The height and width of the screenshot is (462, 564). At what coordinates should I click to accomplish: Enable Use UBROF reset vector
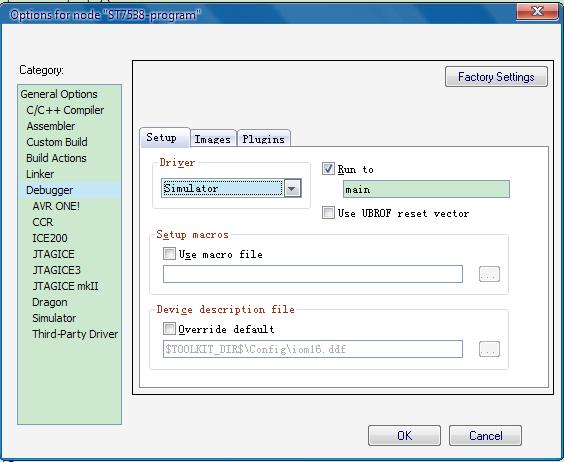pyautogui.click(x=328, y=213)
